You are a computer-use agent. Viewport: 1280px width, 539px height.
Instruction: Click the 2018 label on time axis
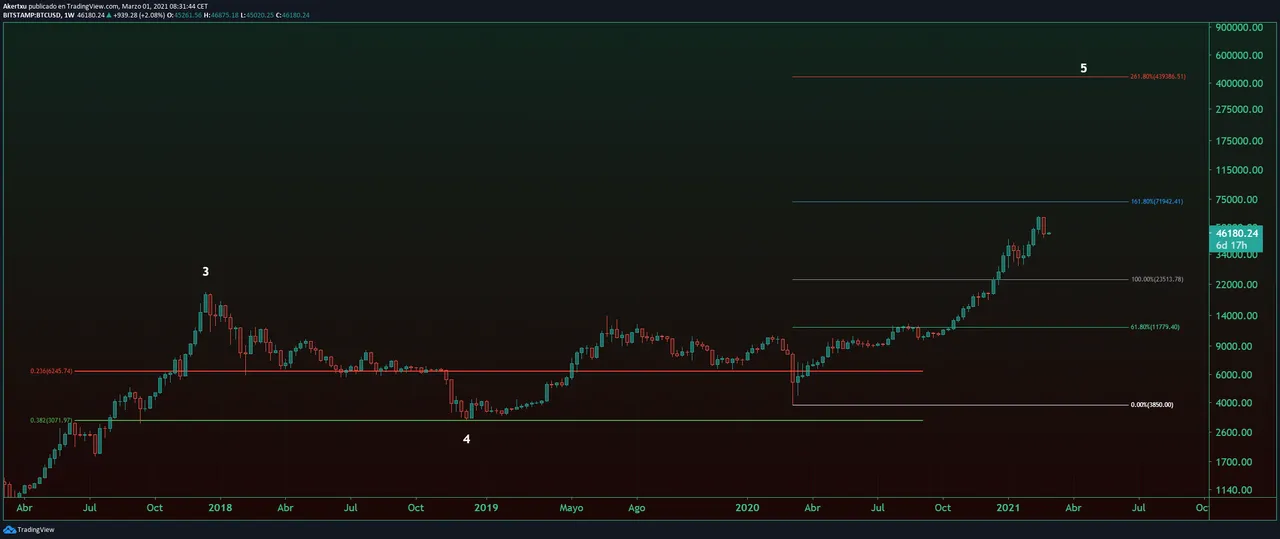(219, 508)
